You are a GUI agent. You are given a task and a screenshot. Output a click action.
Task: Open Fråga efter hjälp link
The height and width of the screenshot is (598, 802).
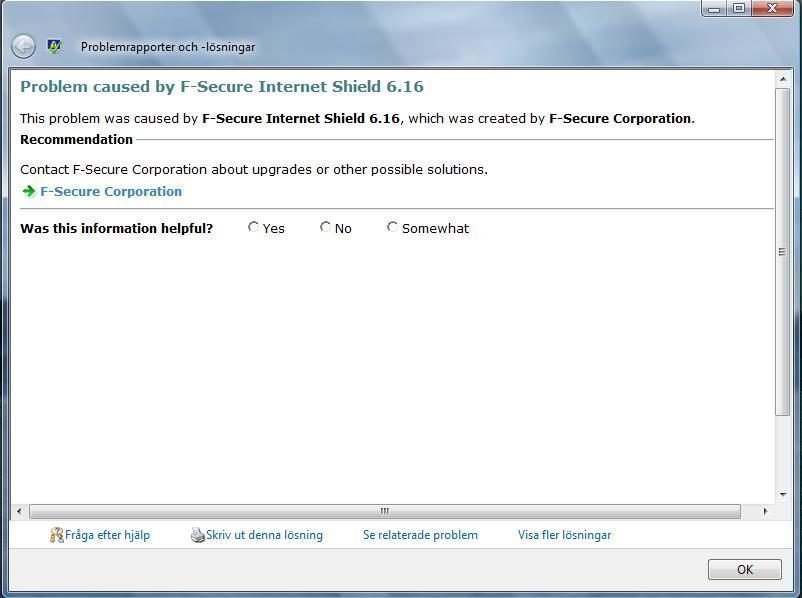(107, 535)
